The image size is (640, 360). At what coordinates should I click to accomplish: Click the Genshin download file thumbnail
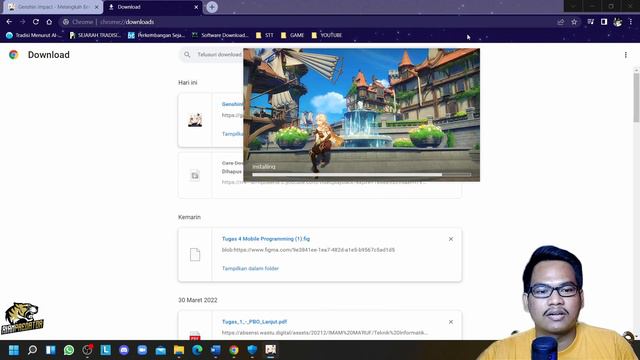[195, 120]
